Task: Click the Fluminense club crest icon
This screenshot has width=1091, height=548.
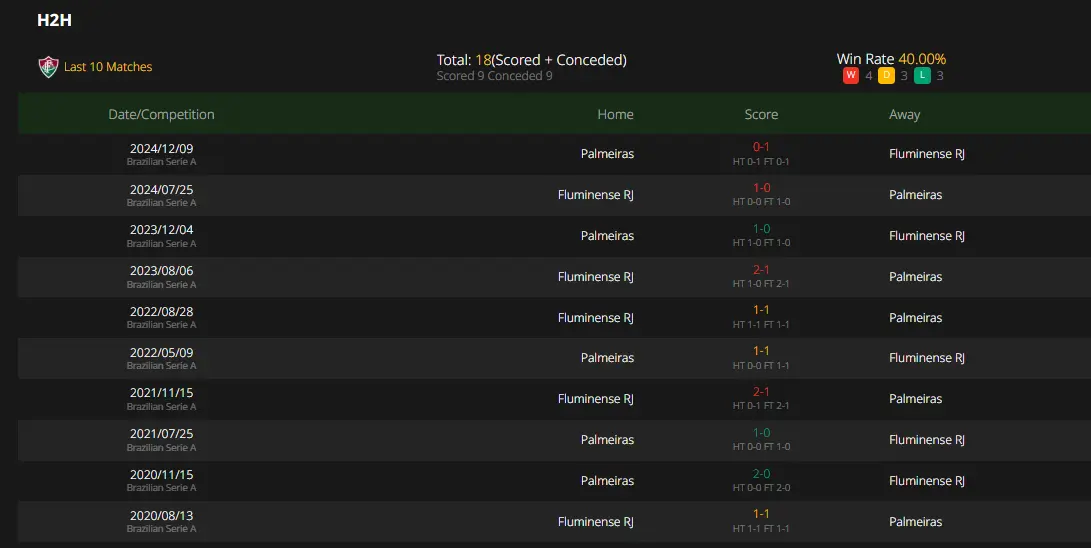Action: (x=48, y=67)
